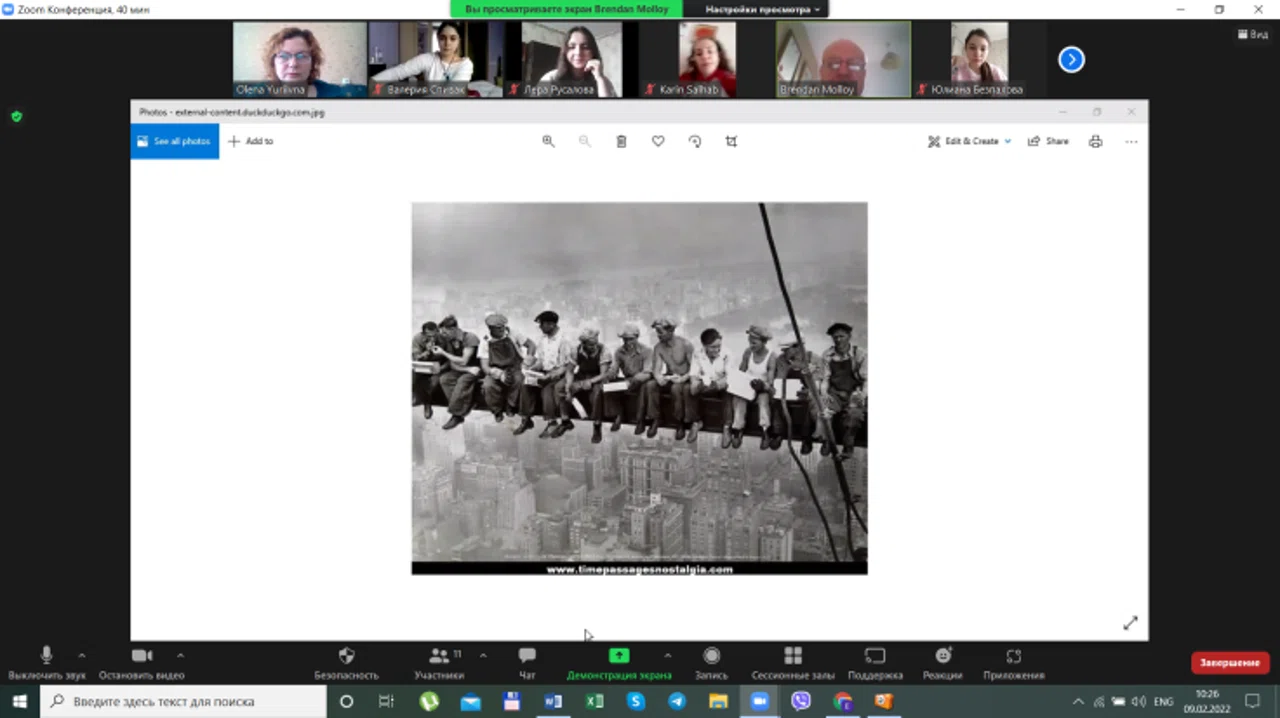Open the Security (Безопасность) shield menu
The width and height of the screenshot is (1280, 718).
(346, 662)
